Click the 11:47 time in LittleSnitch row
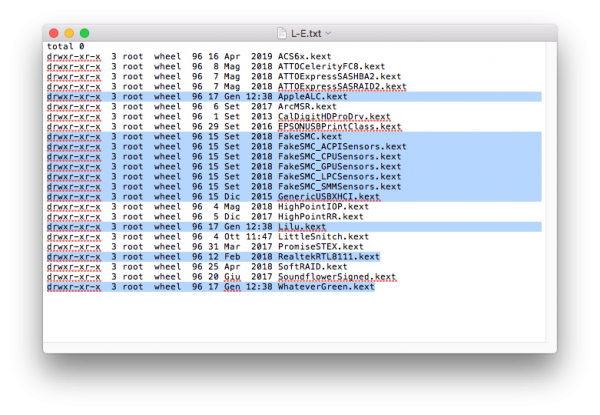Screen dimensions: 600x415 pos(259,237)
